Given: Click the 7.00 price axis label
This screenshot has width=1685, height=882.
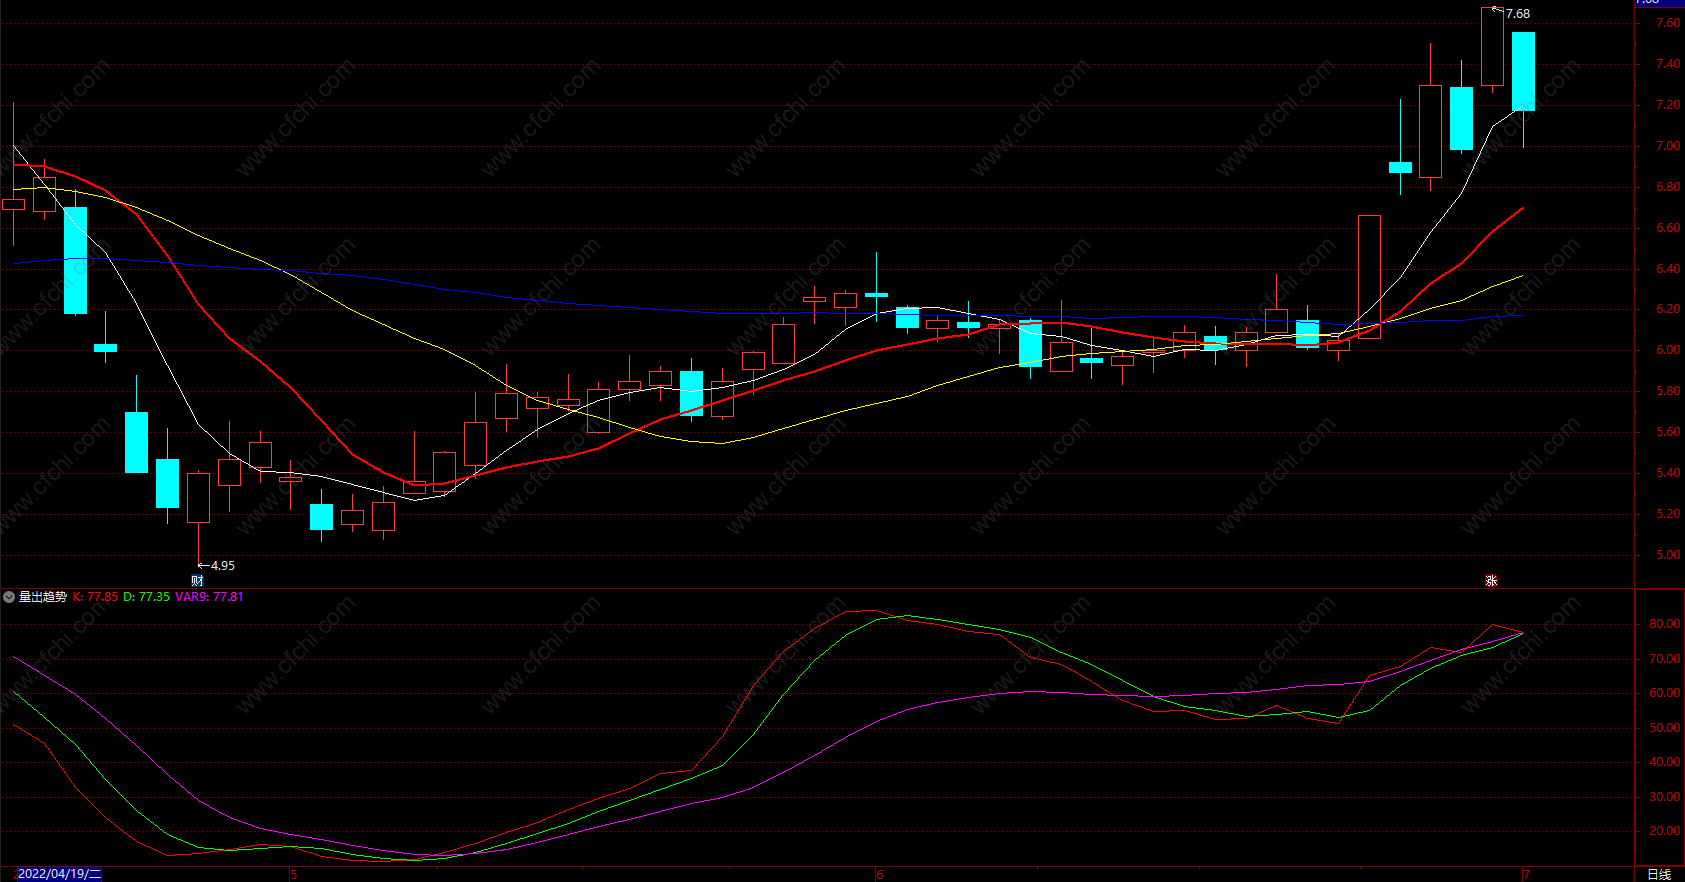Looking at the screenshot, I should [x=1668, y=146].
